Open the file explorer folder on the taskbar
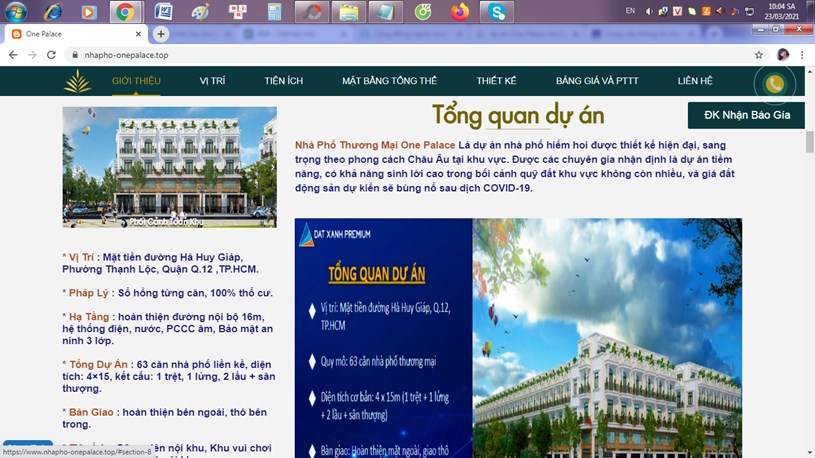 [x=349, y=11]
